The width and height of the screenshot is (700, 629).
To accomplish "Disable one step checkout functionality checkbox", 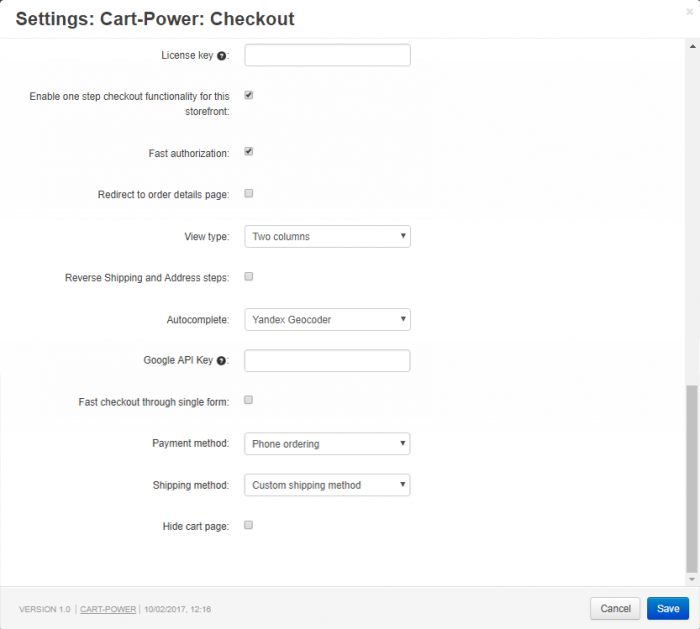I will tap(249, 95).
